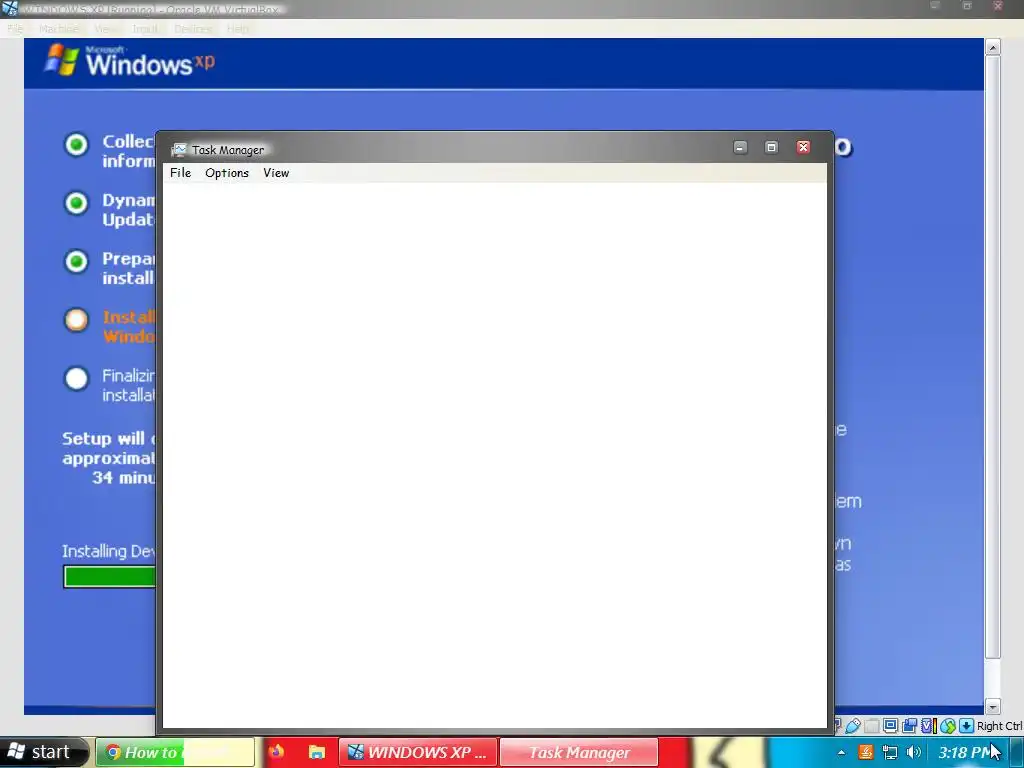The width and height of the screenshot is (1024, 768).
Task: Open the View menu in Task Manager
Action: (x=276, y=173)
